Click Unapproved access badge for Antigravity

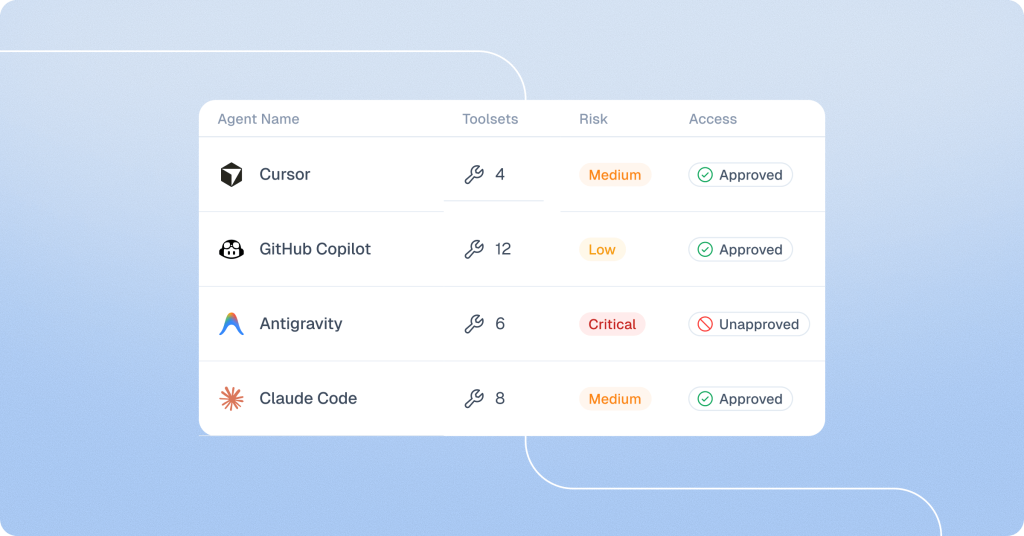pos(748,324)
